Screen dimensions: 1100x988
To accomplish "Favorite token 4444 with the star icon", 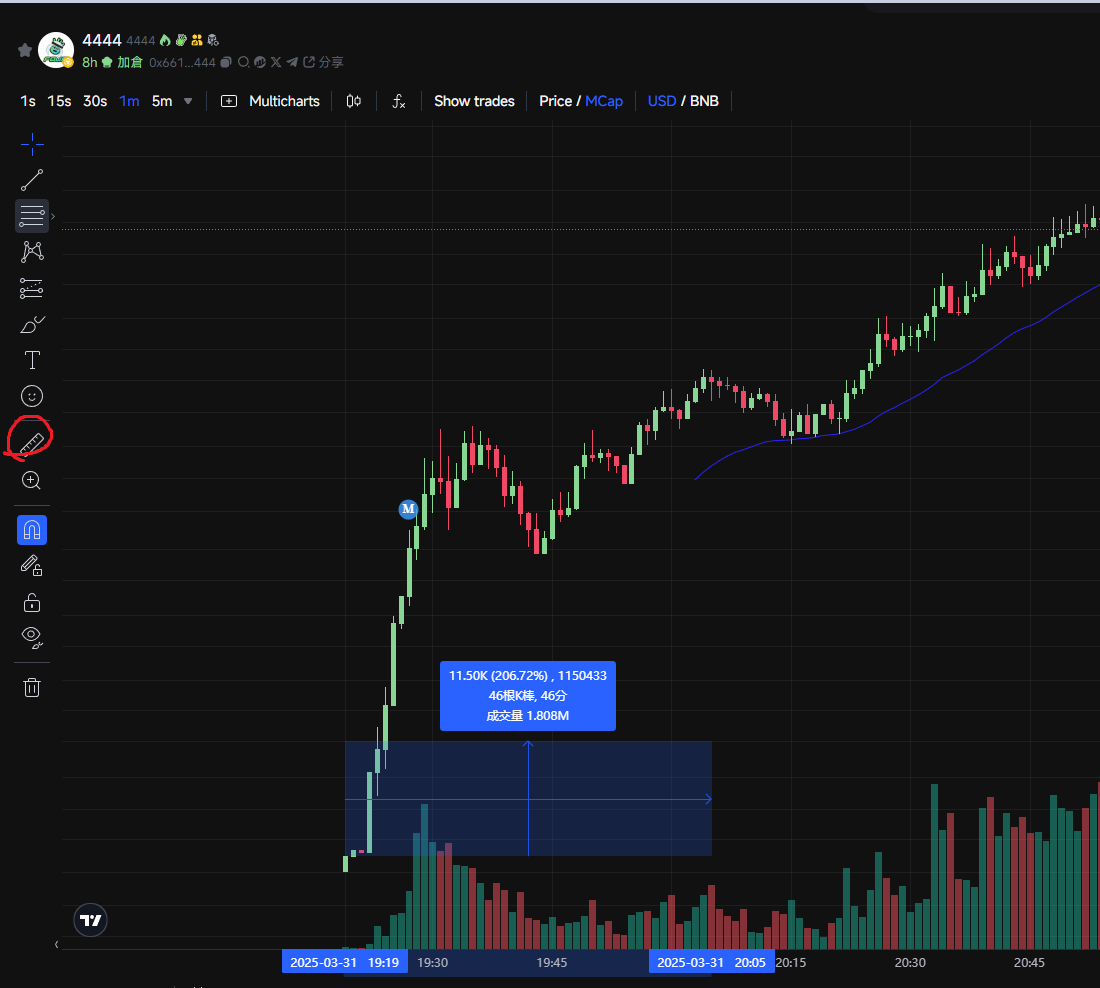I will pos(25,50).
